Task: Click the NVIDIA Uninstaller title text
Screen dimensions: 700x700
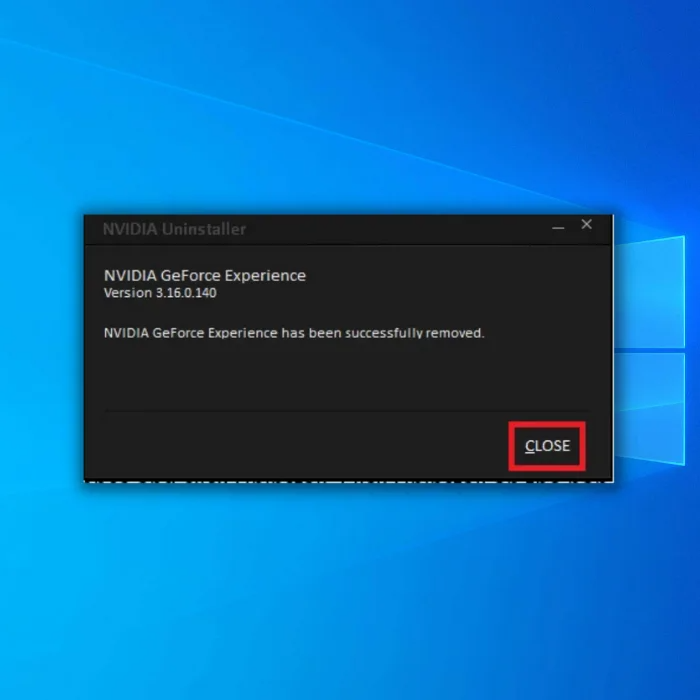Action: [x=175, y=229]
